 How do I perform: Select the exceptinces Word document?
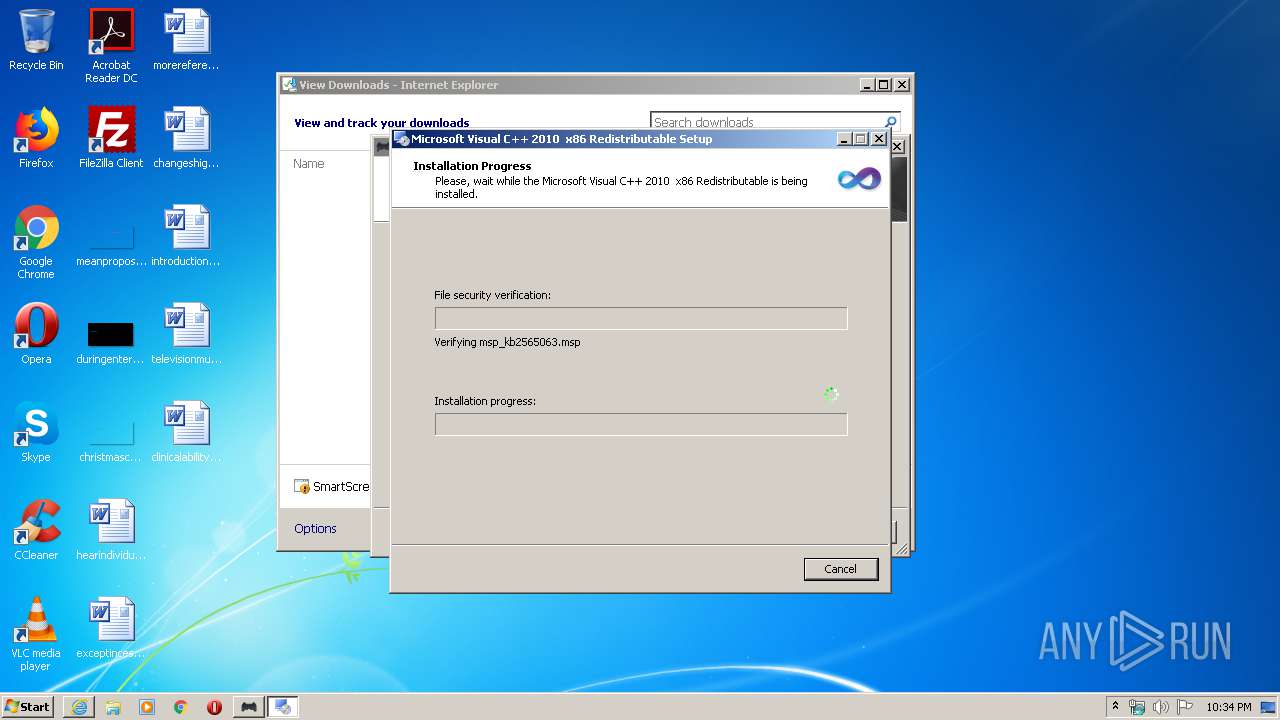pos(111,628)
